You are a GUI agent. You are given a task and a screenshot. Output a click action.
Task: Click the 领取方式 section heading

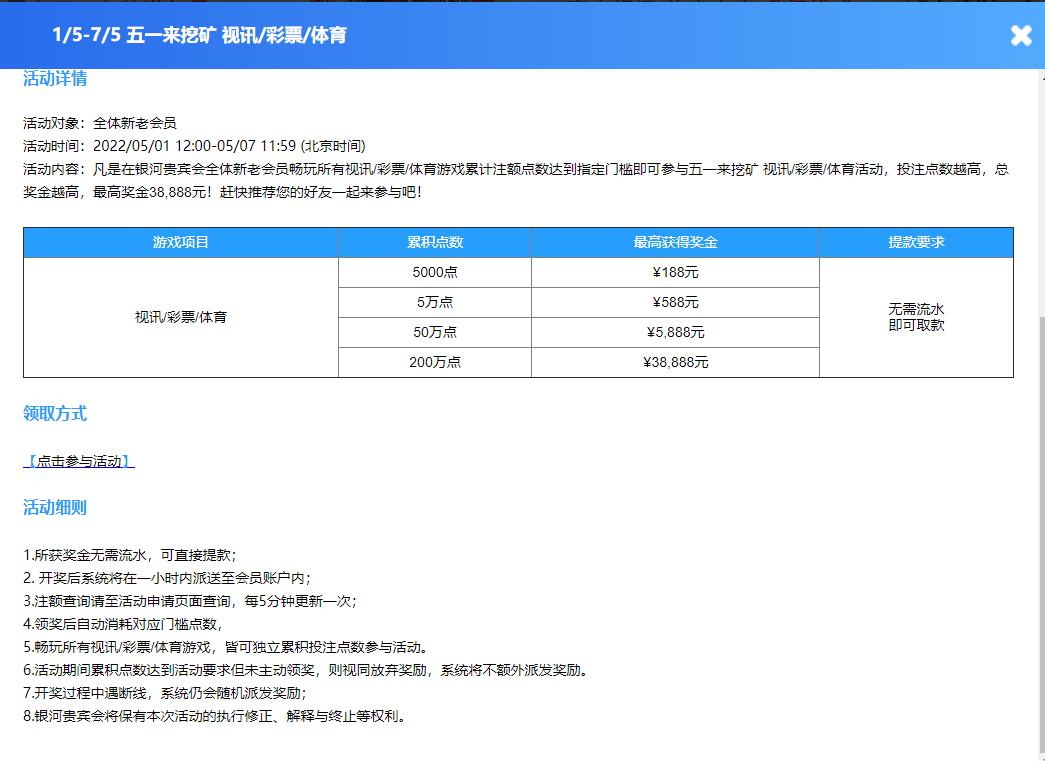point(55,414)
